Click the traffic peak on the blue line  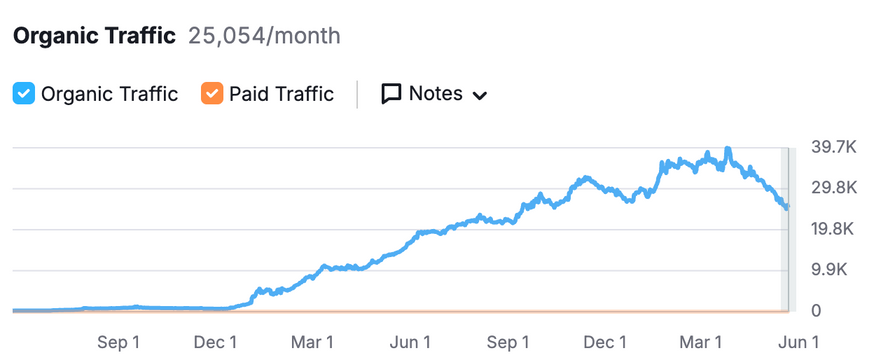pyautogui.click(x=727, y=149)
